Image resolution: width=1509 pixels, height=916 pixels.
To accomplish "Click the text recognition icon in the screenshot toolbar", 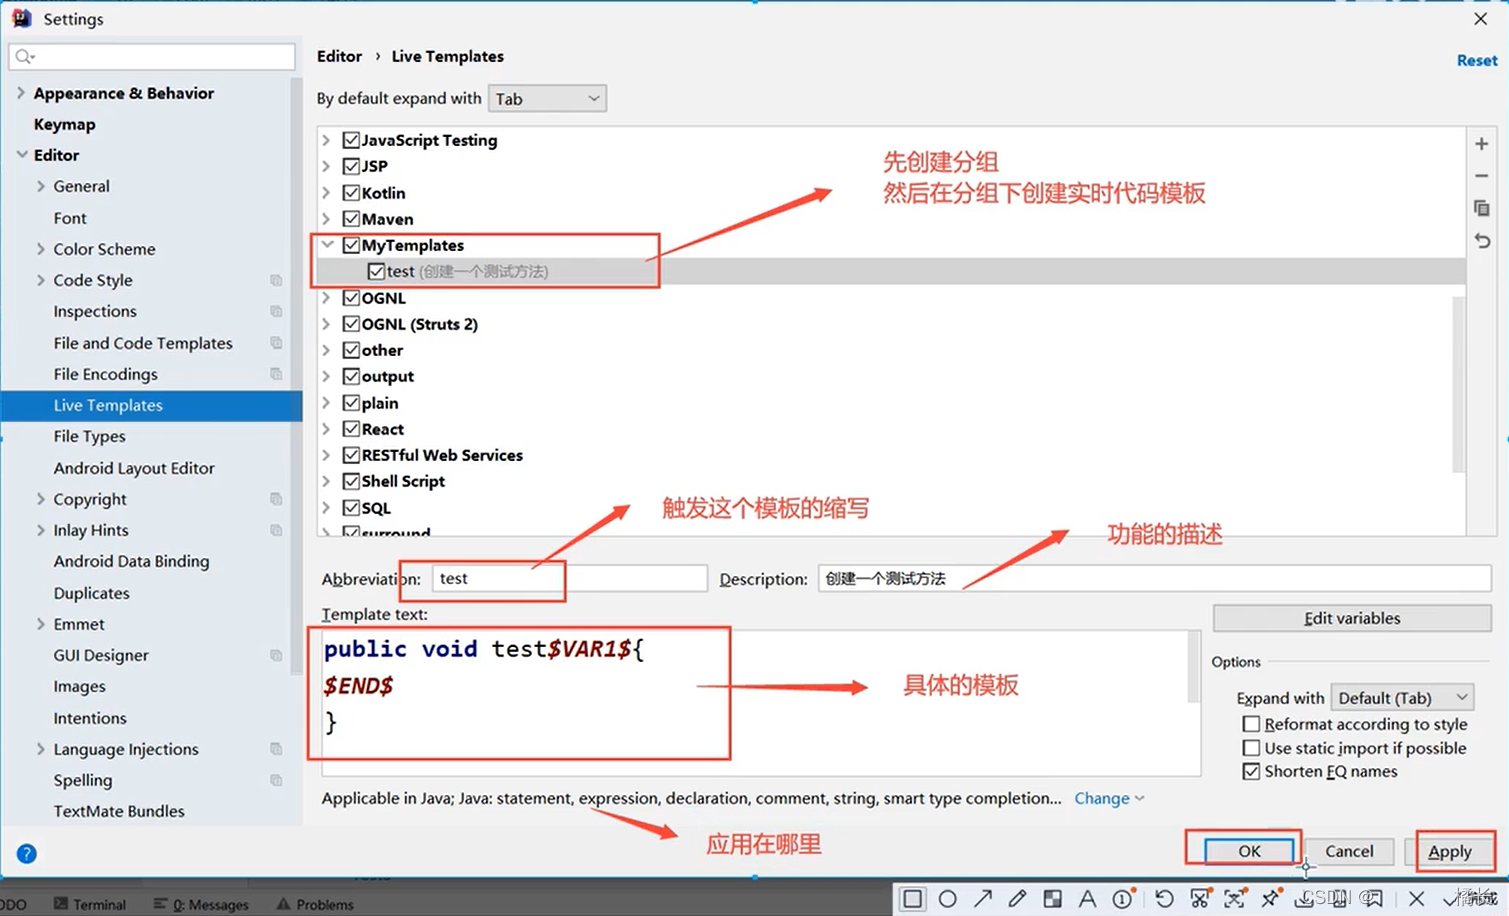I will pyautogui.click(x=1235, y=898).
